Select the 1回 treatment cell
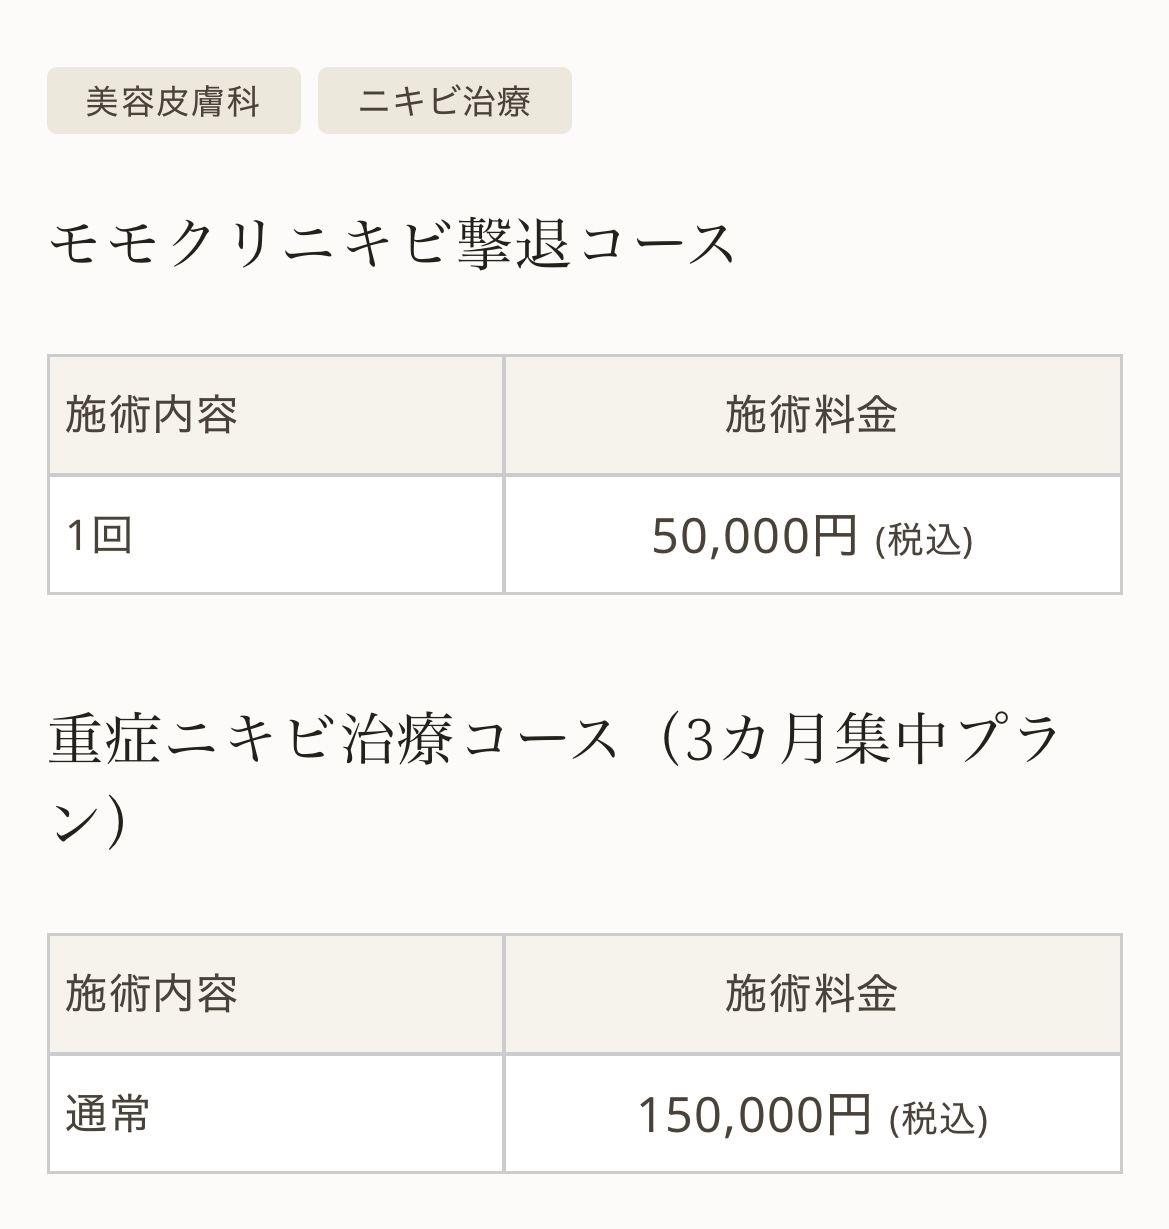 [100, 535]
